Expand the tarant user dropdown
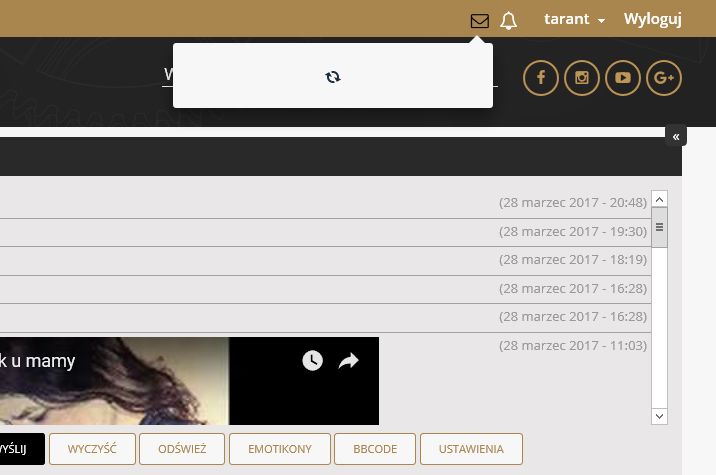The width and height of the screenshot is (716, 475). point(574,19)
